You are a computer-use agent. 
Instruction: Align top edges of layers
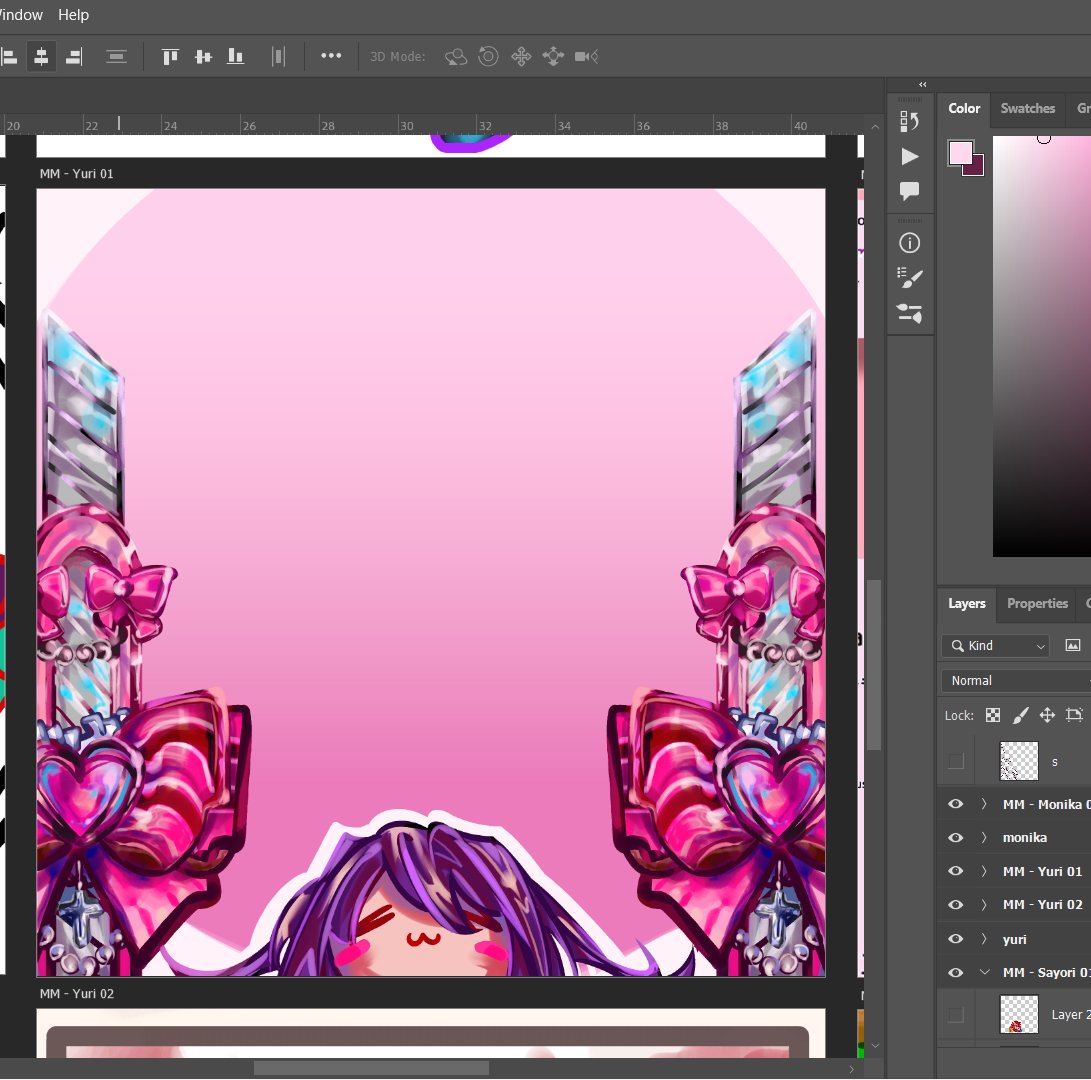click(x=170, y=56)
